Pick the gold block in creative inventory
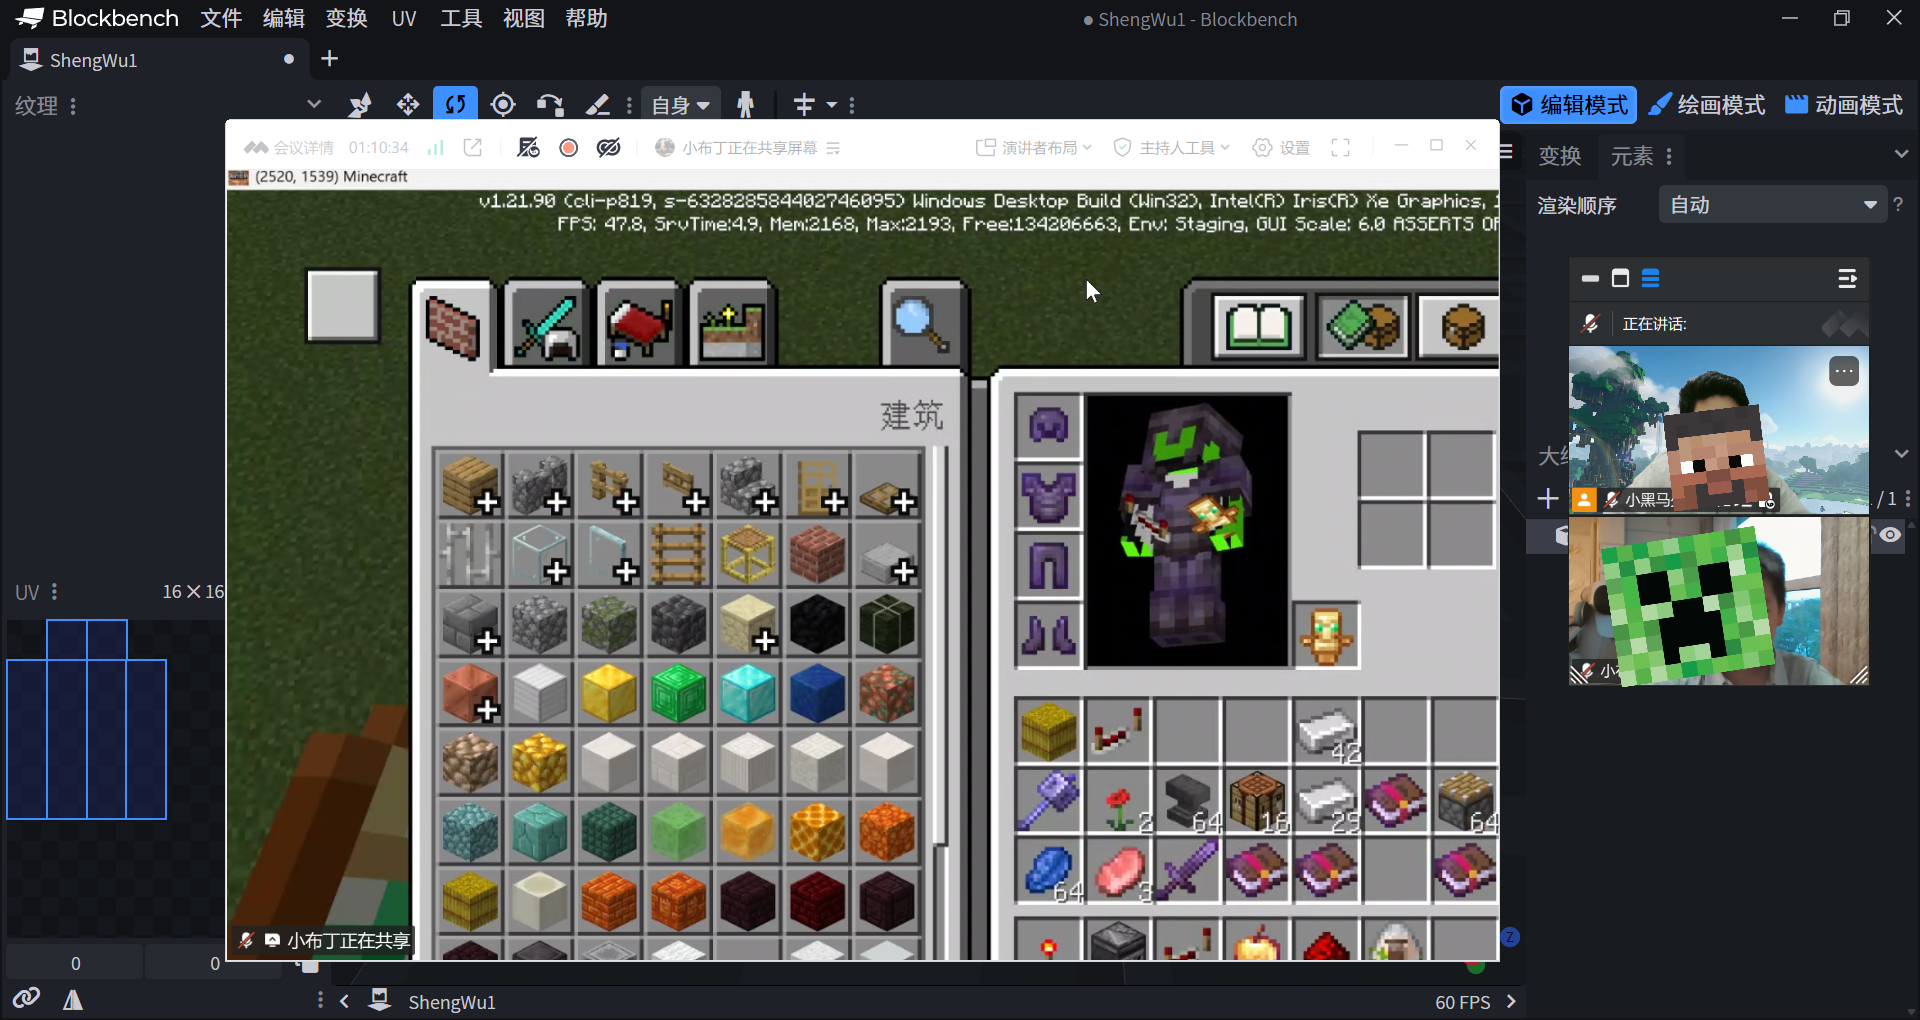Image resolution: width=1920 pixels, height=1020 pixels. coord(609,693)
